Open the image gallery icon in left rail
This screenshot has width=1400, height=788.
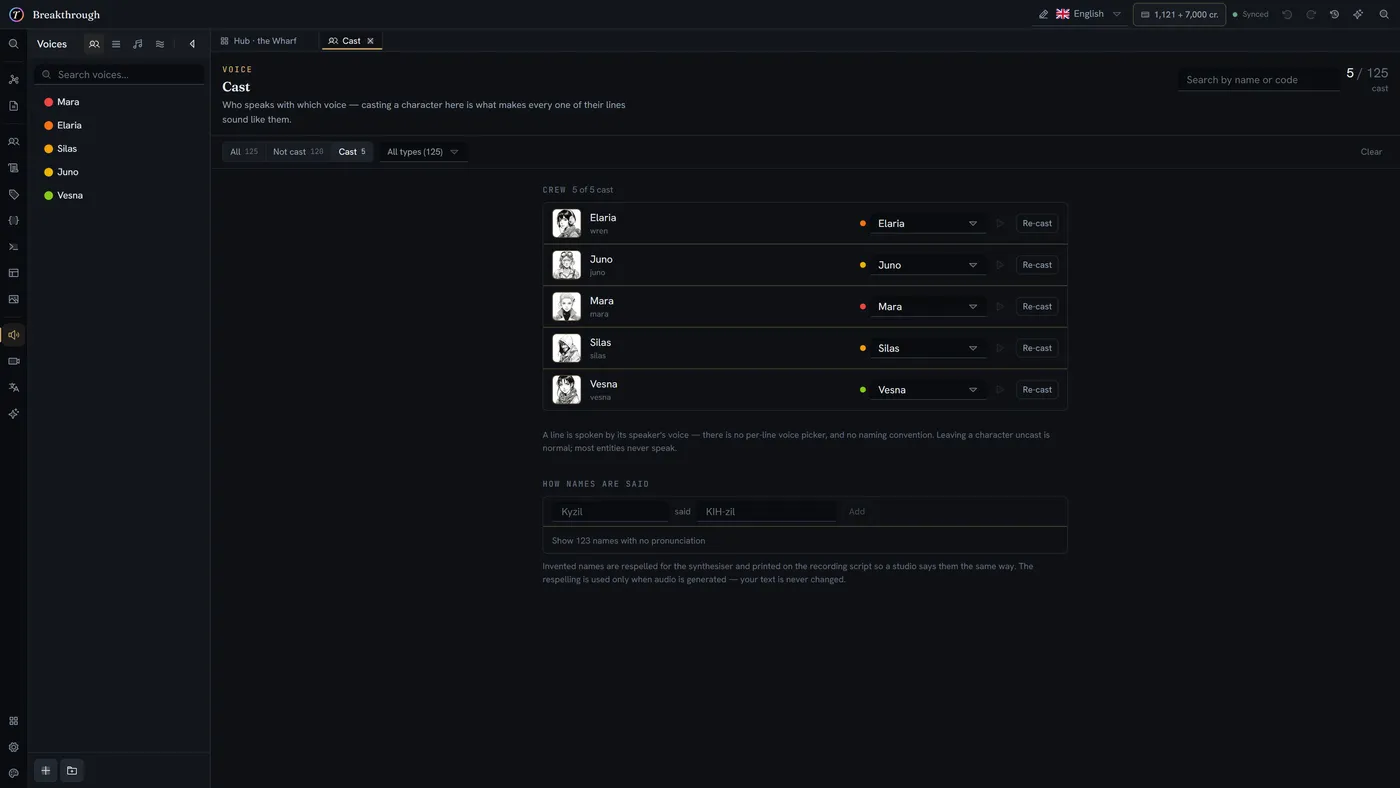coord(14,299)
